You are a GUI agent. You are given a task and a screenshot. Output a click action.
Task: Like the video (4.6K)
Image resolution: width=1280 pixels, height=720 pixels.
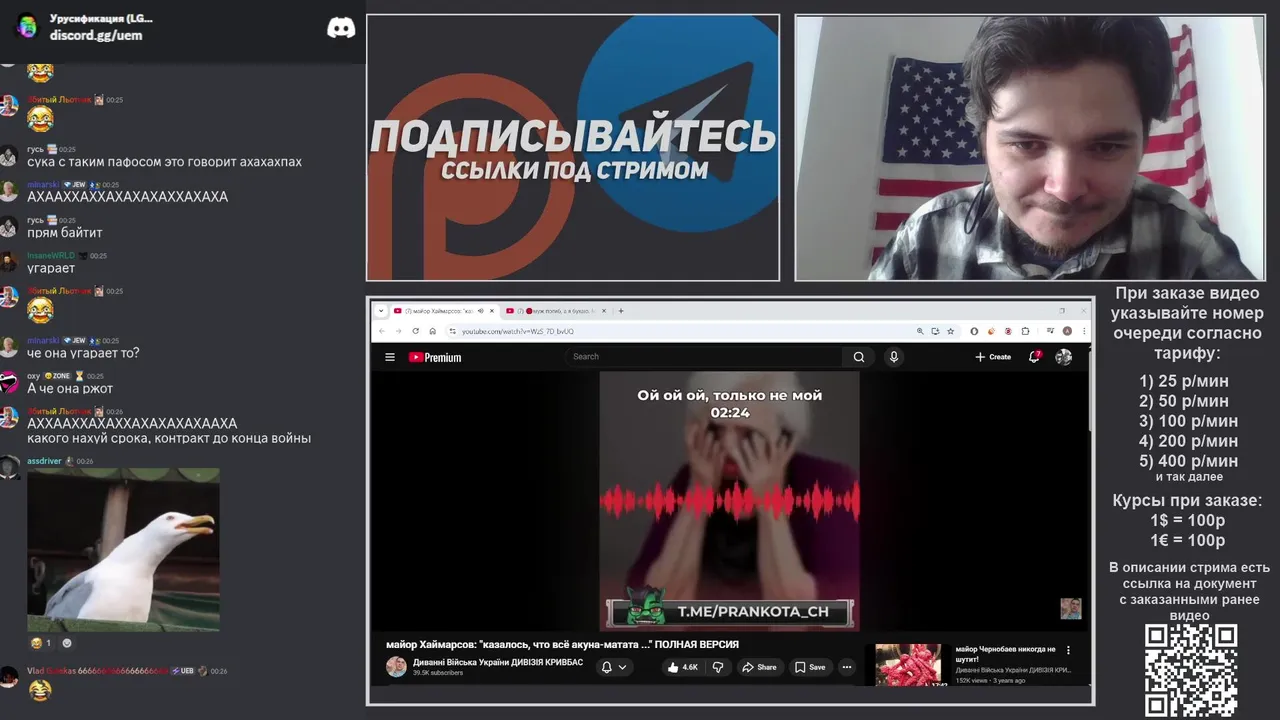pyautogui.click(x=682, y=667)
